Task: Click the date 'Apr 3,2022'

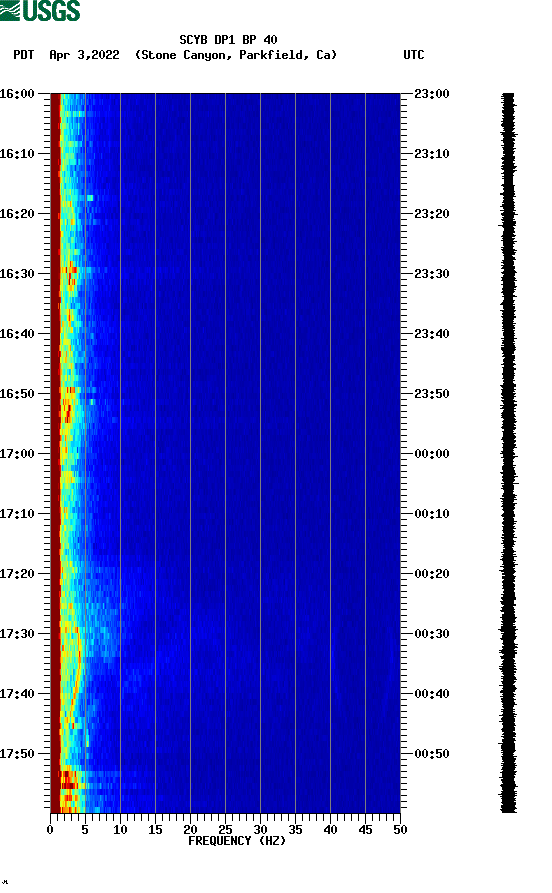Action: pyautogui.click(x=84, y=55)
